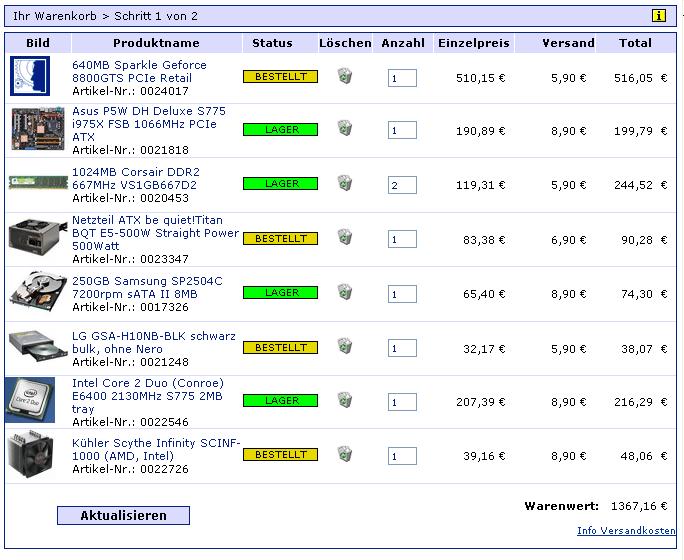Delete the LG GSA-H10NB-BLK drive
The width and height of the screenshot is (684, 560).
[x=345, y=346]
